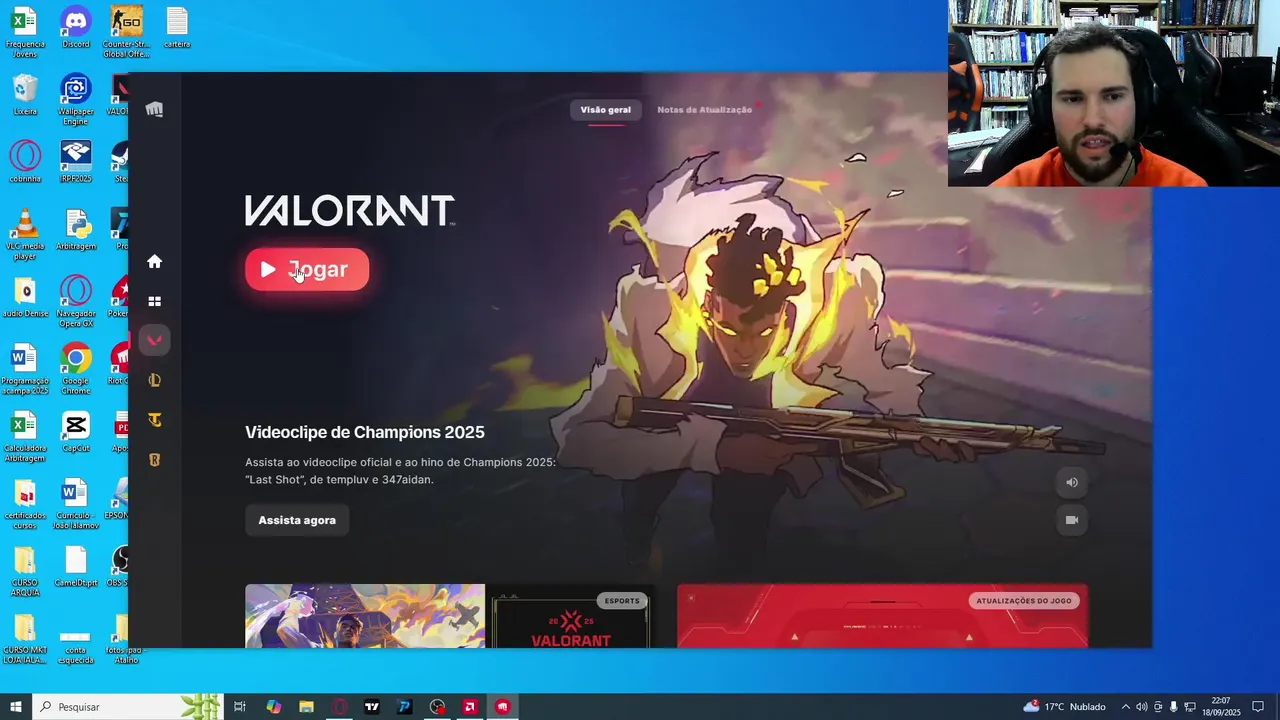Screen dimensions: 1280x720
Task: Select the Teamfight Tactics sidebar icon
Action: point(154,420)
